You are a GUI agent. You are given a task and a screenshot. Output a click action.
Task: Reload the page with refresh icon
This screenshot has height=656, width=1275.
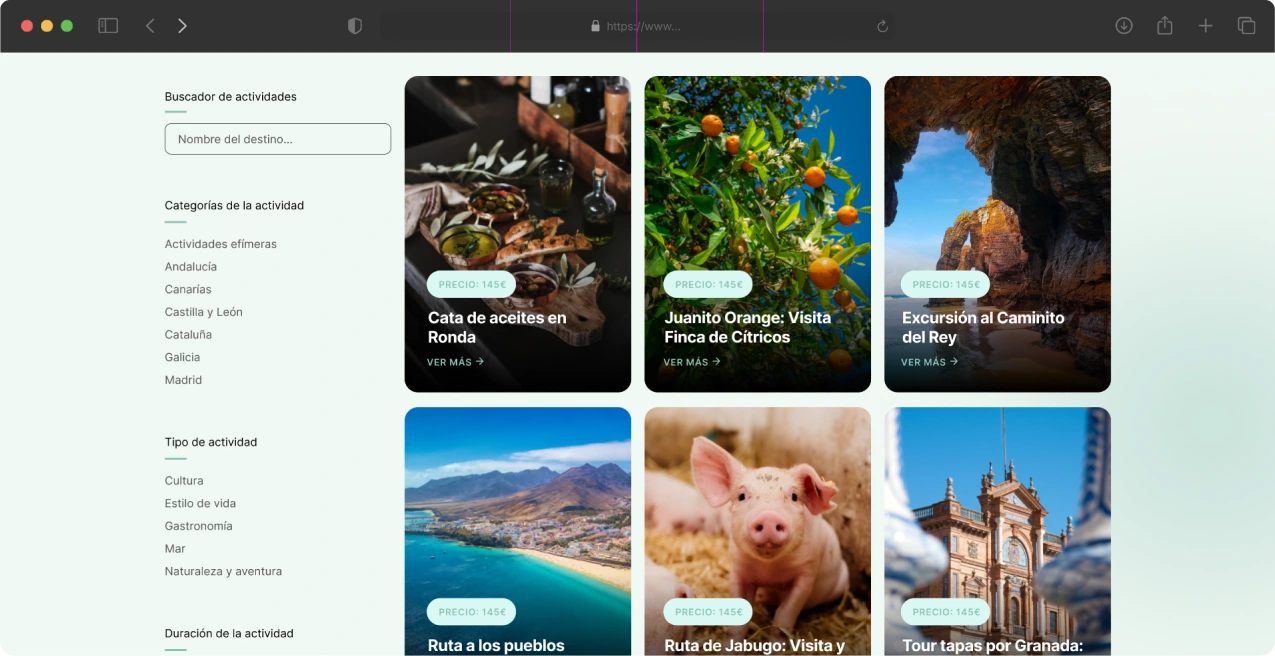(x=882, y=26)
